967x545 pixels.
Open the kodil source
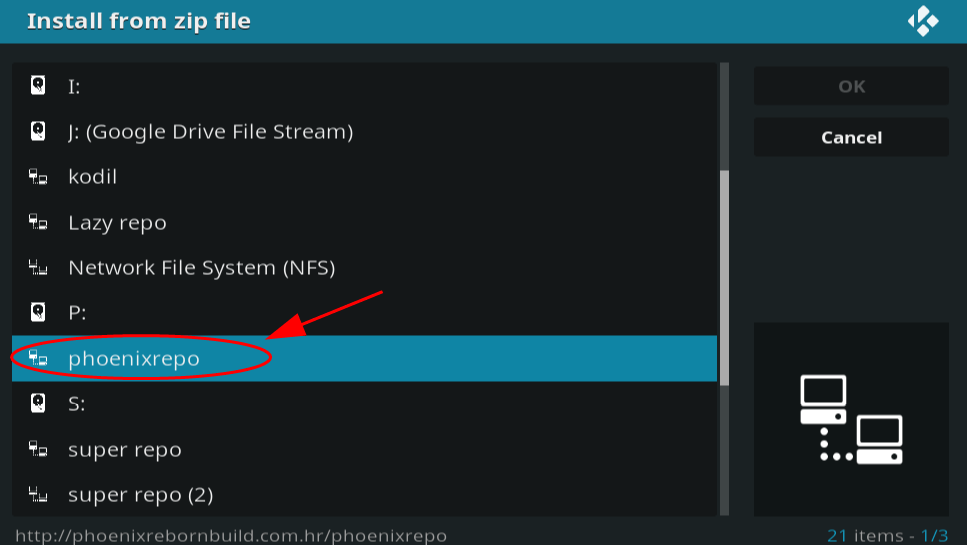(364, 177)
